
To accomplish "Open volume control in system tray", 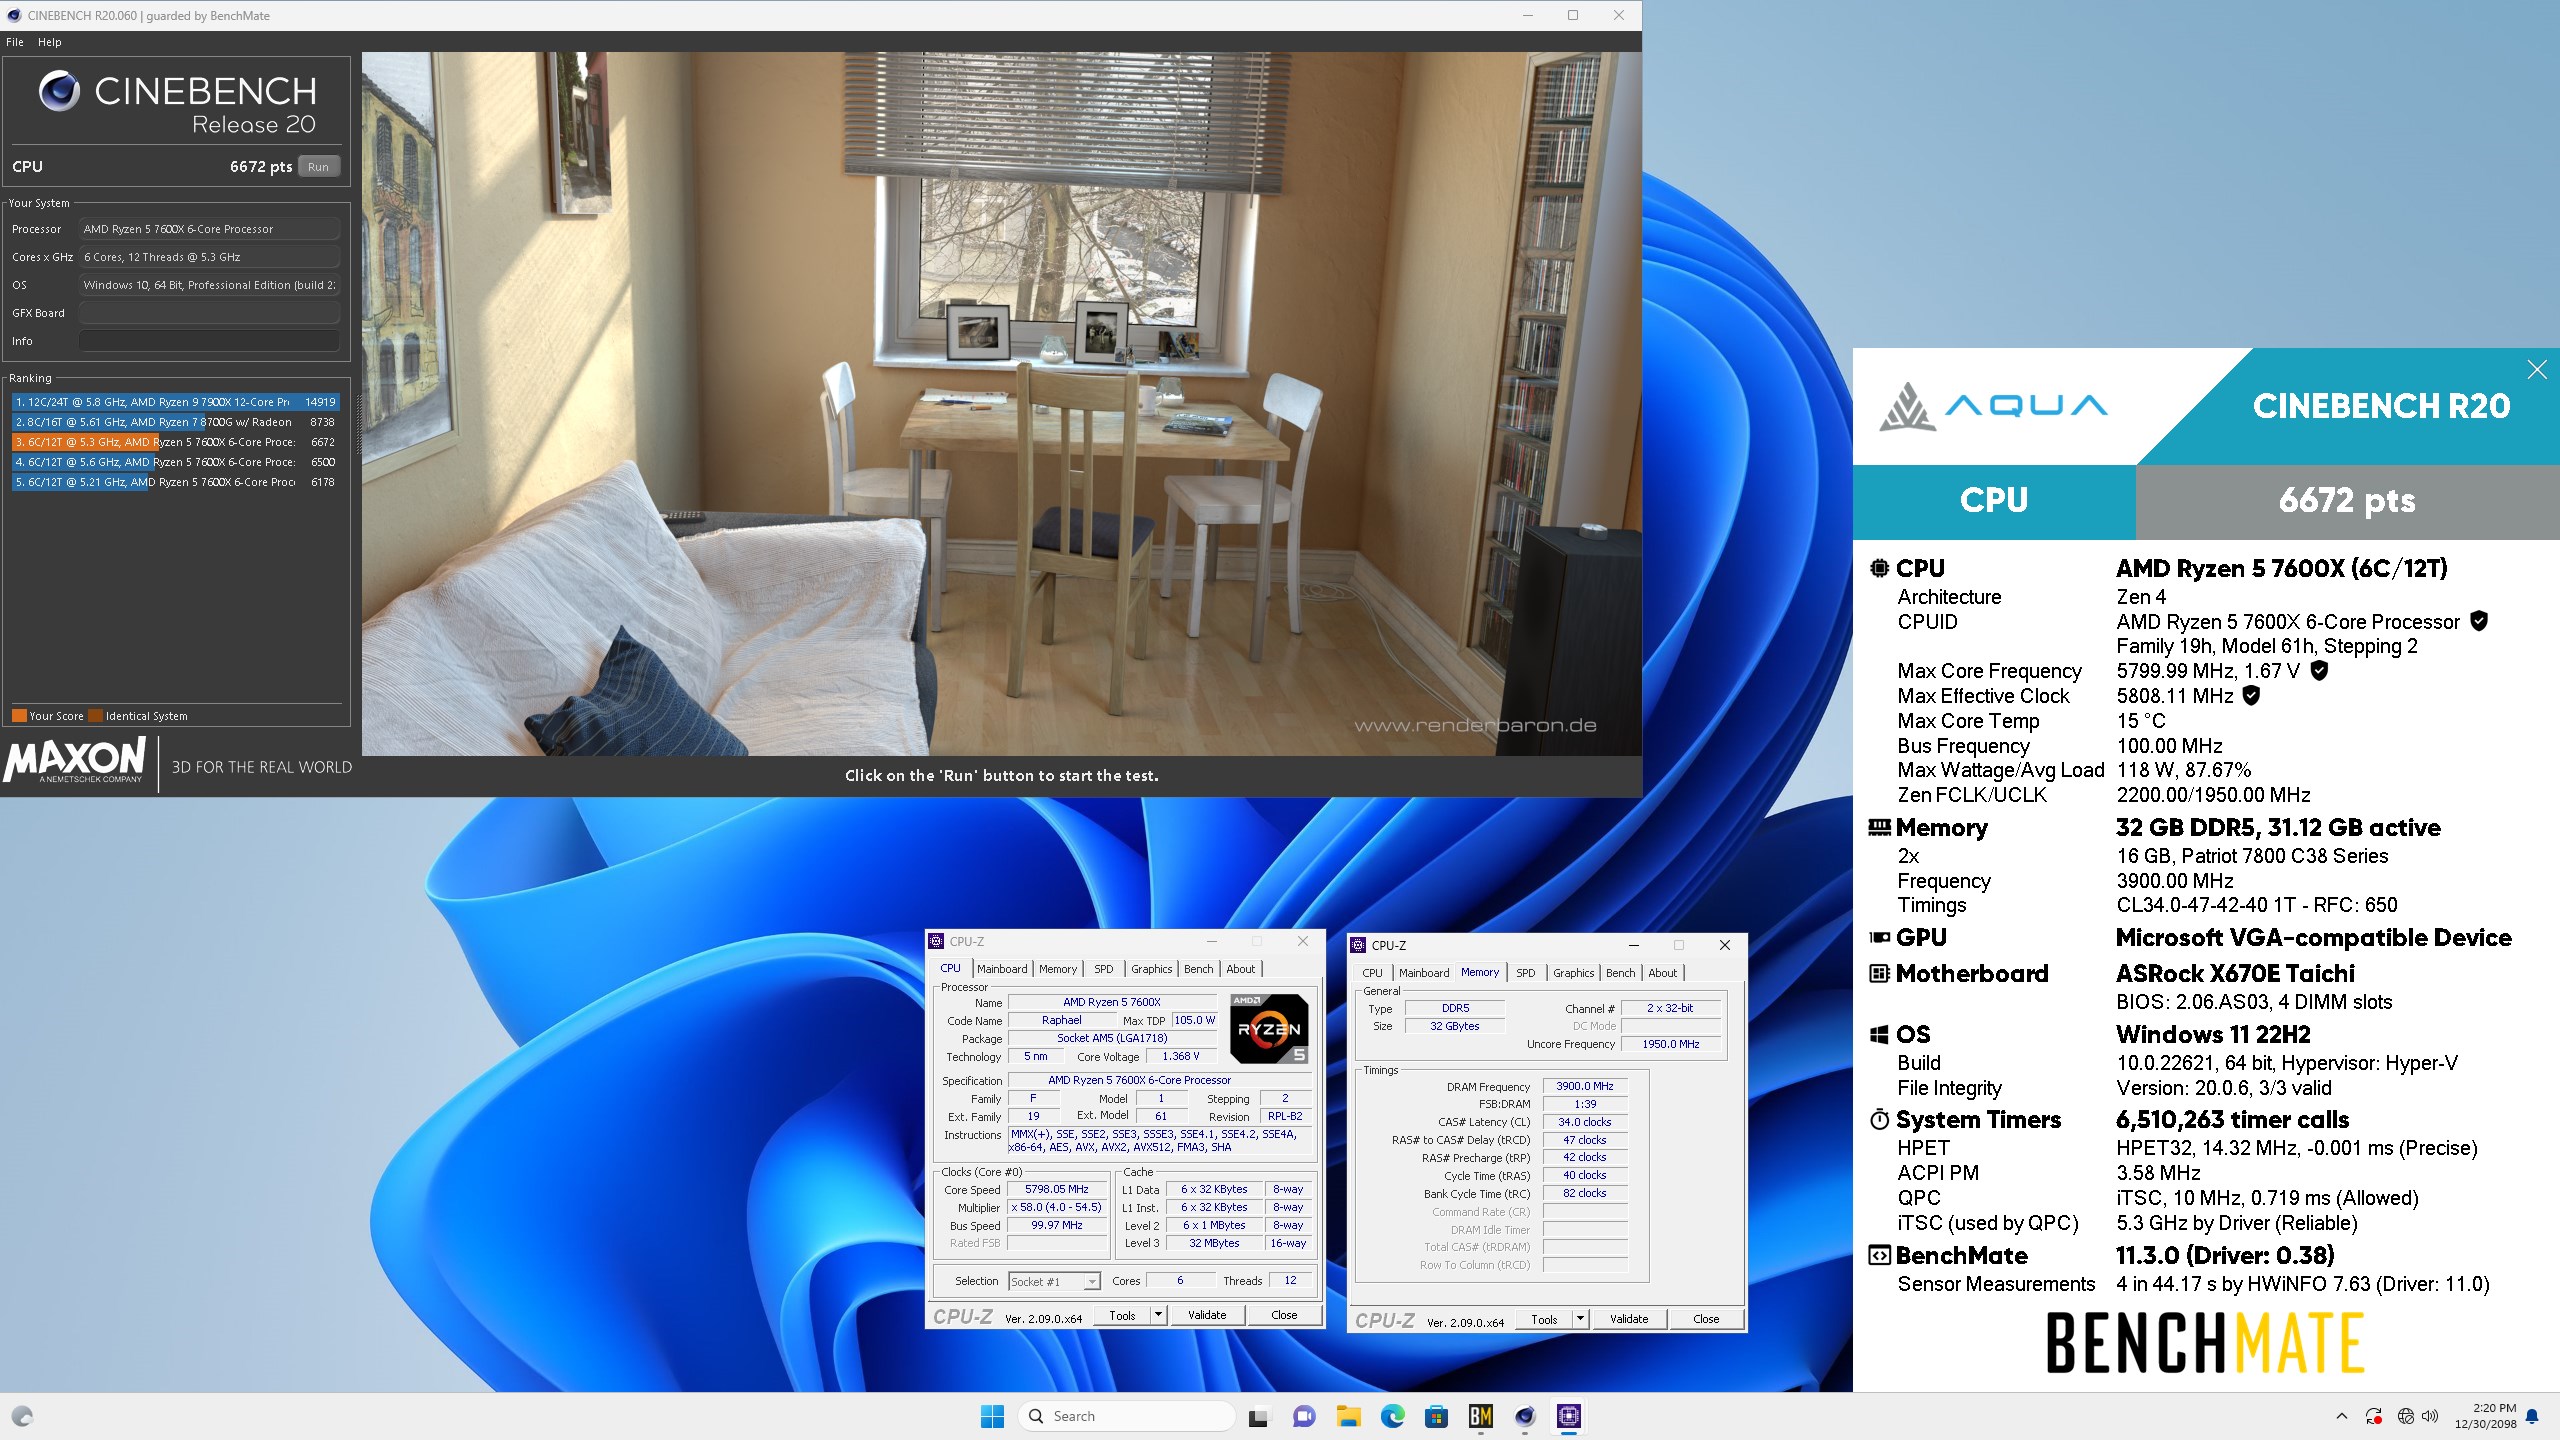I will (2430, 1416).
